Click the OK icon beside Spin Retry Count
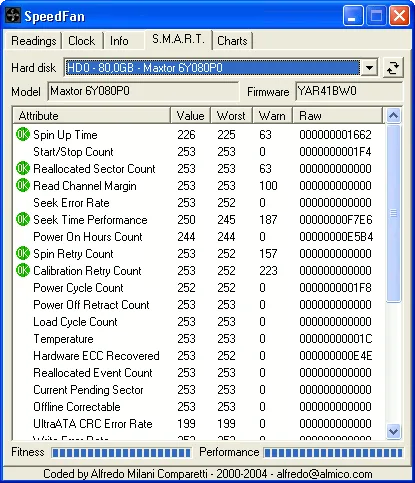The height and width of the screenshot is (483, 415). 23,253
